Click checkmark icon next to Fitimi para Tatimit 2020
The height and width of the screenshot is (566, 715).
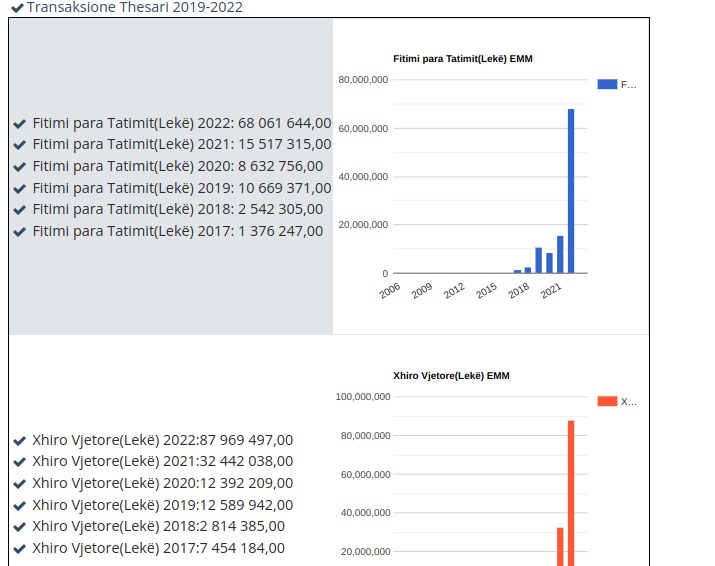[x=20, y=167]
